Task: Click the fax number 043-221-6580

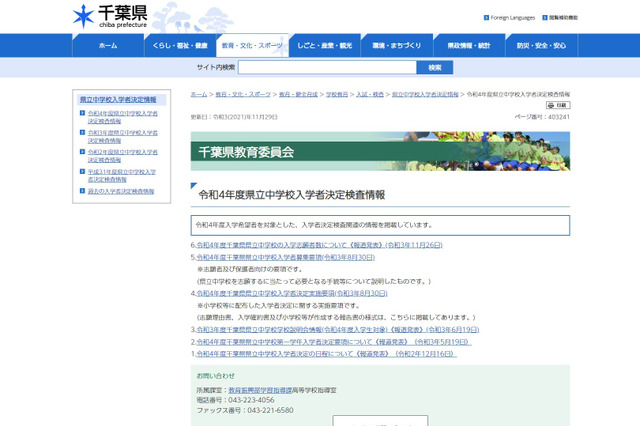Action: point(270,410)
